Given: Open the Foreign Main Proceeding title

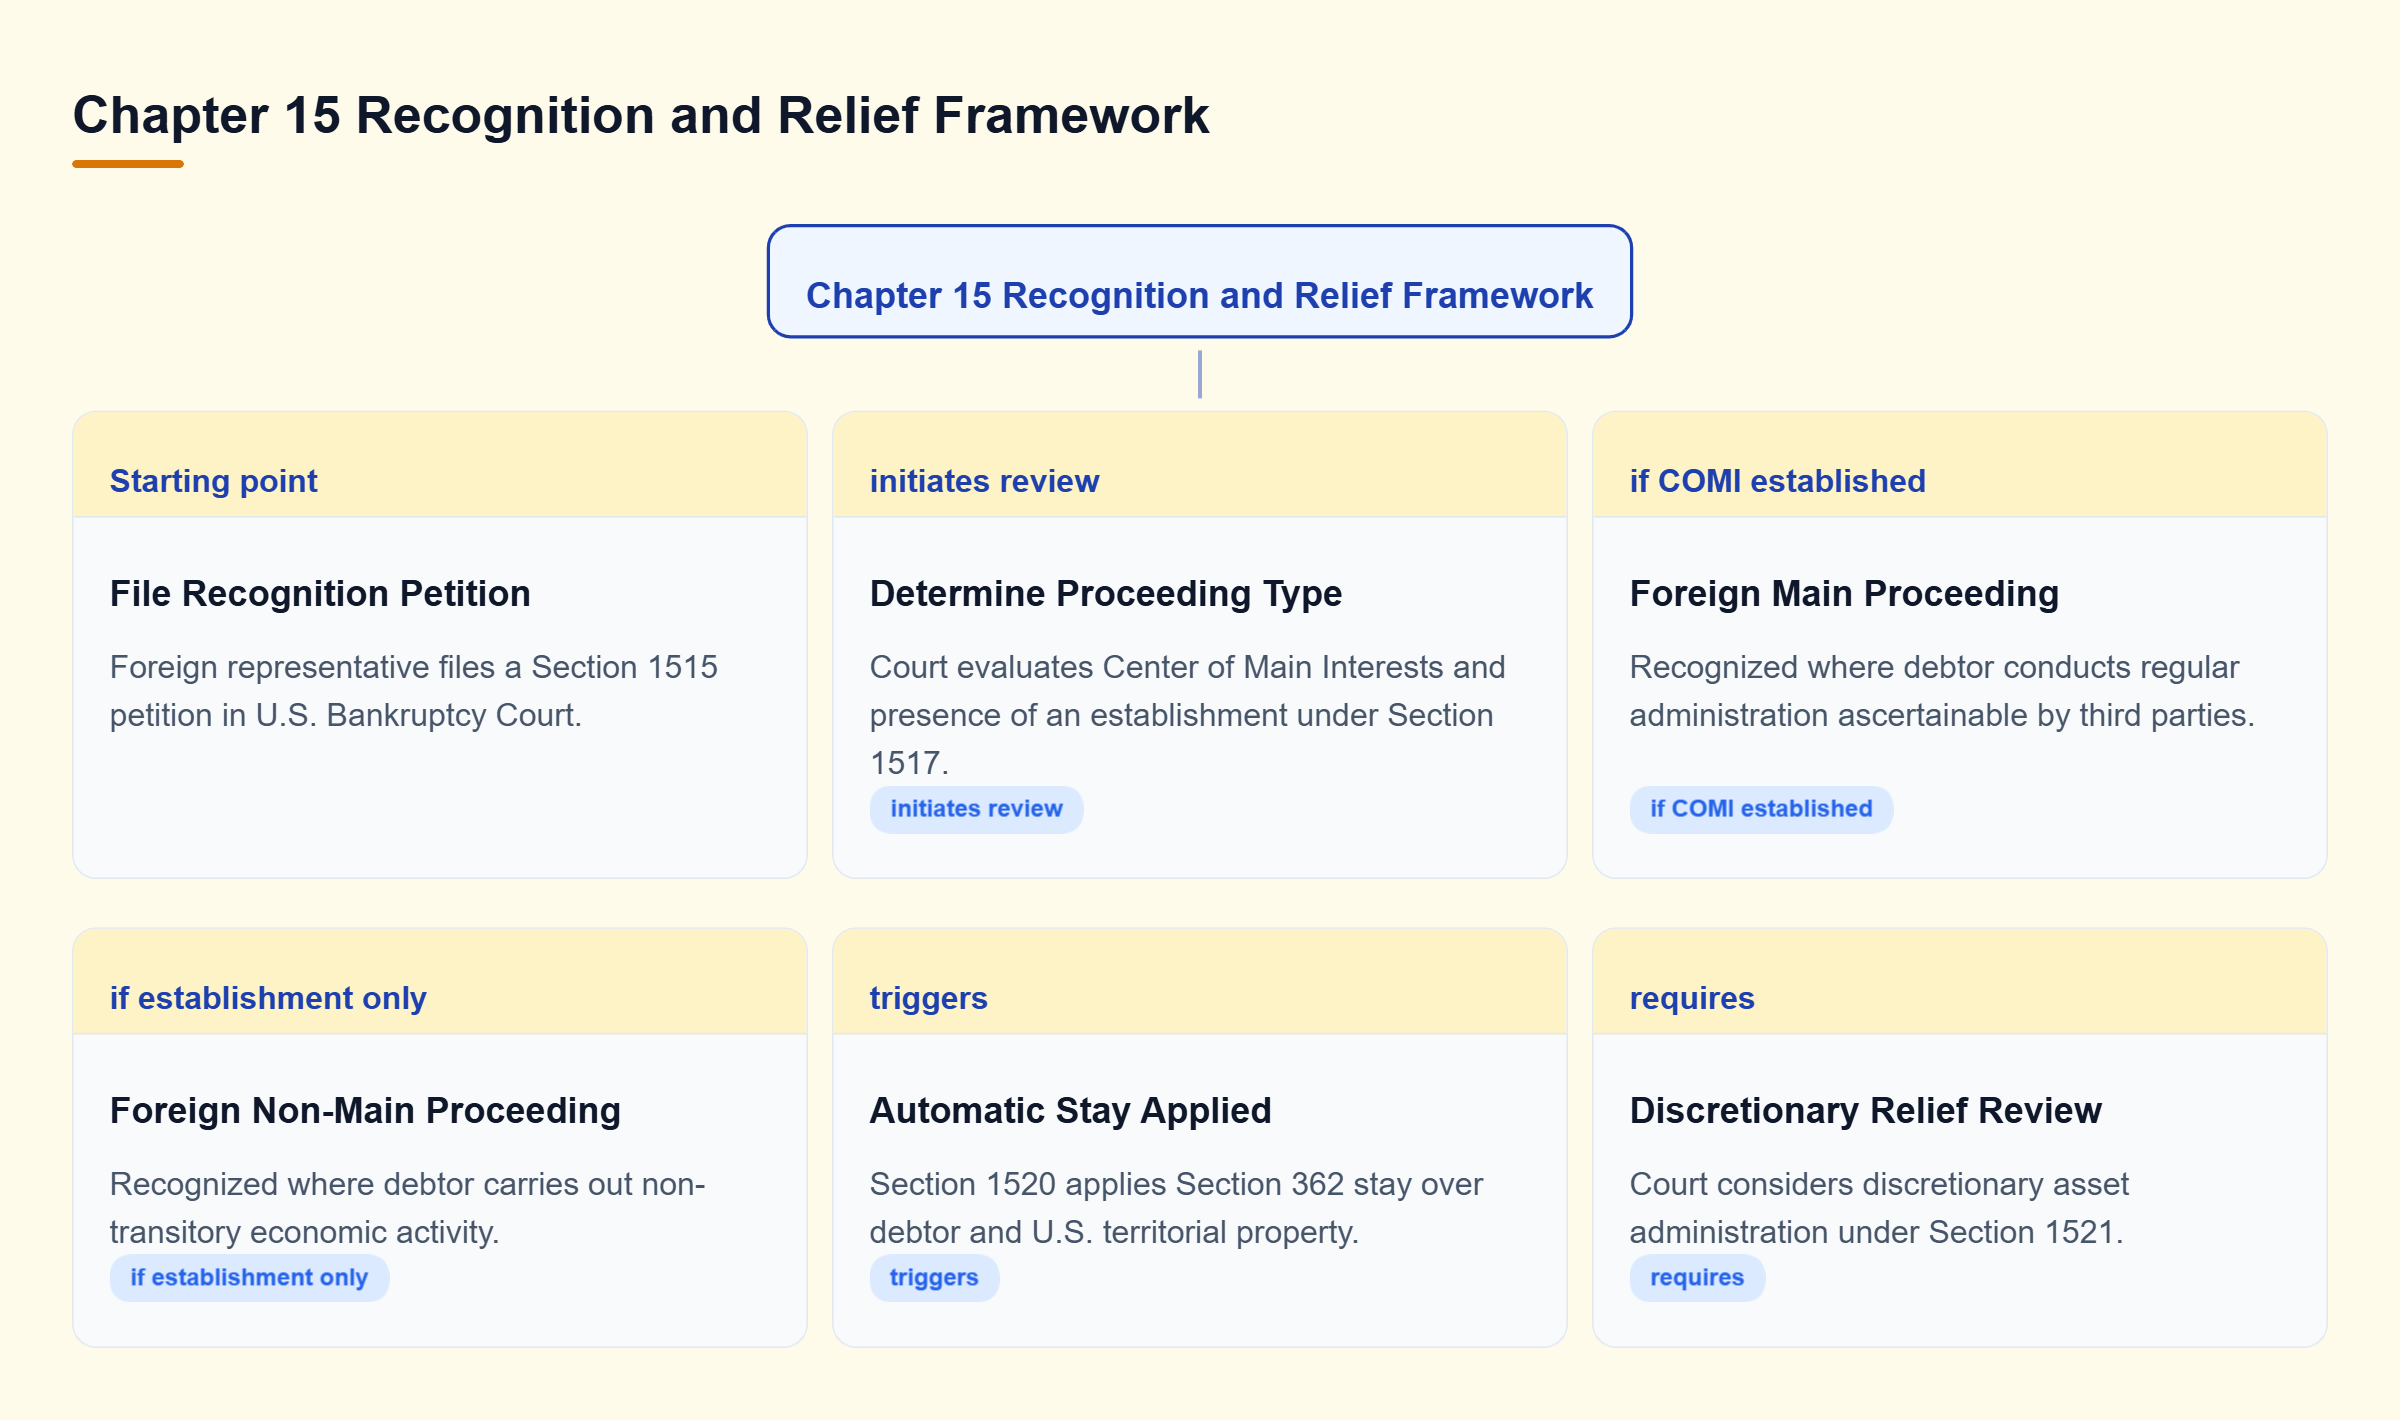Looking at the screenshot, I should (1844, 593).
